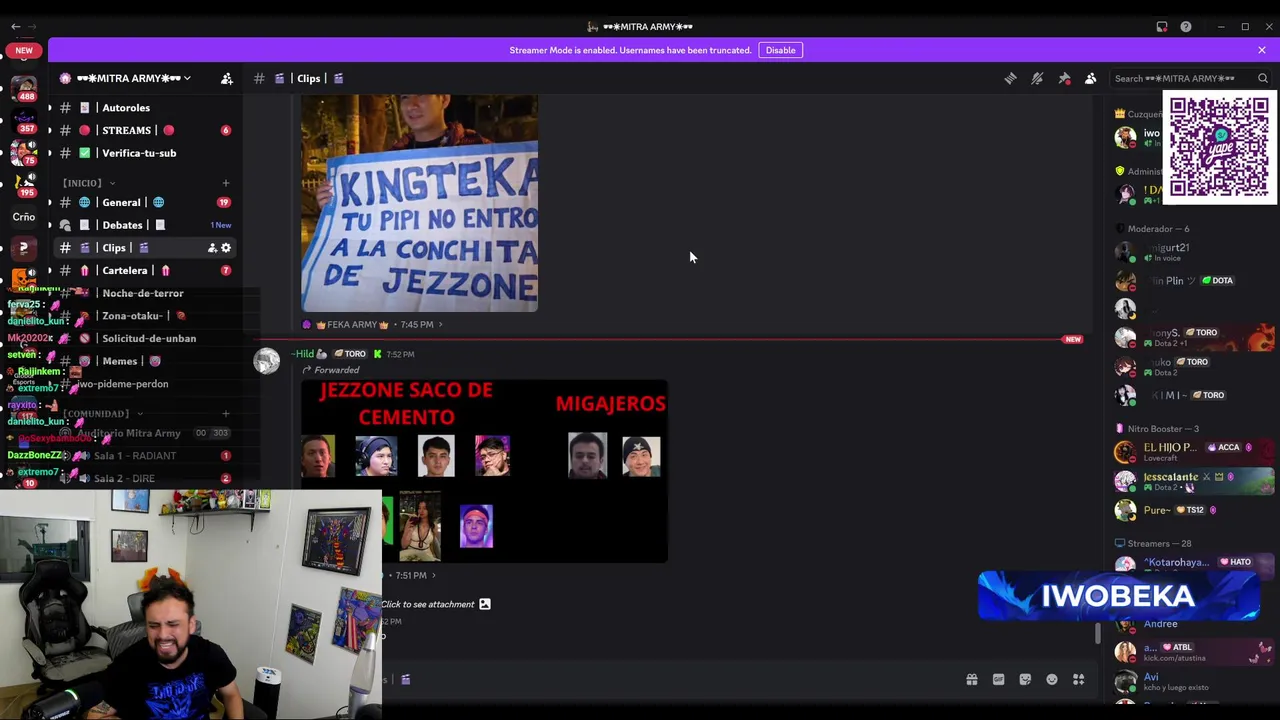Create channel in INICIO category plus
This screenshot has width=1280, height=720.
click(226, 183)
